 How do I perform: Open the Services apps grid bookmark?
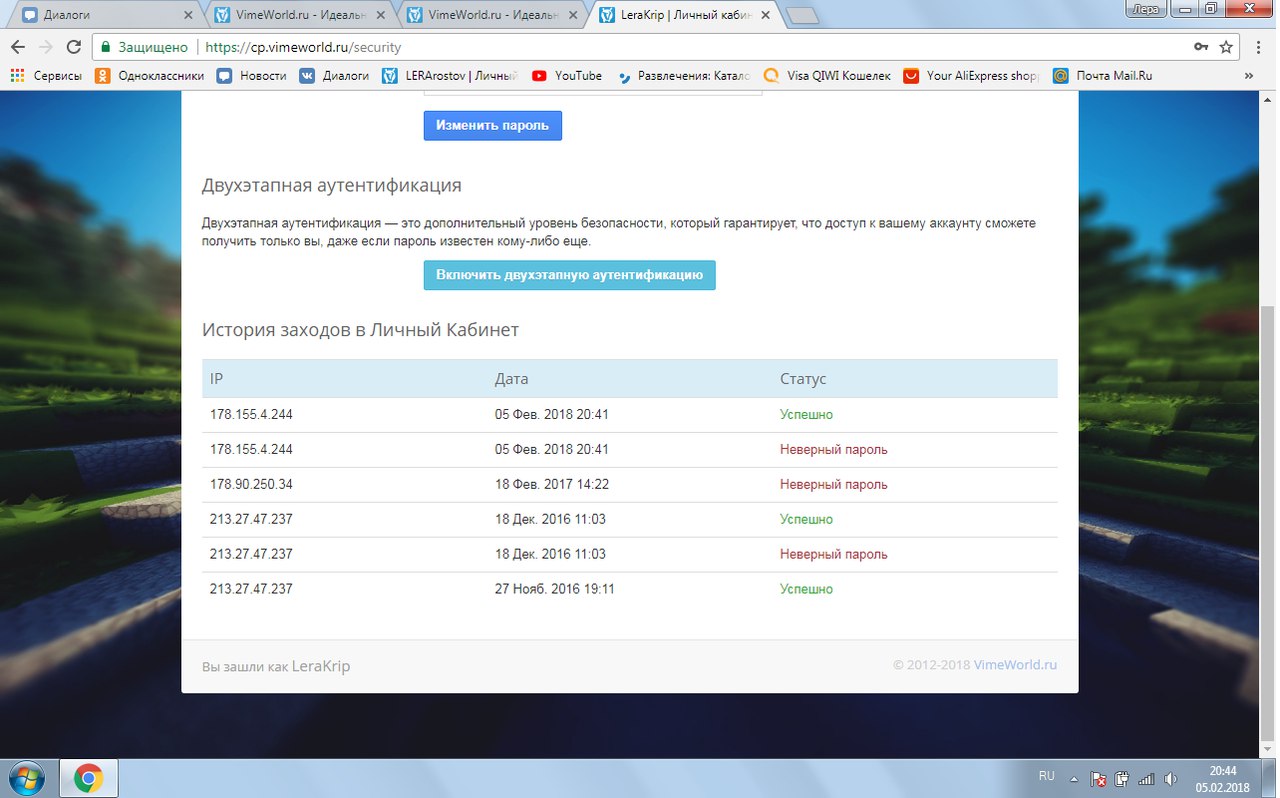coord(46,75)
